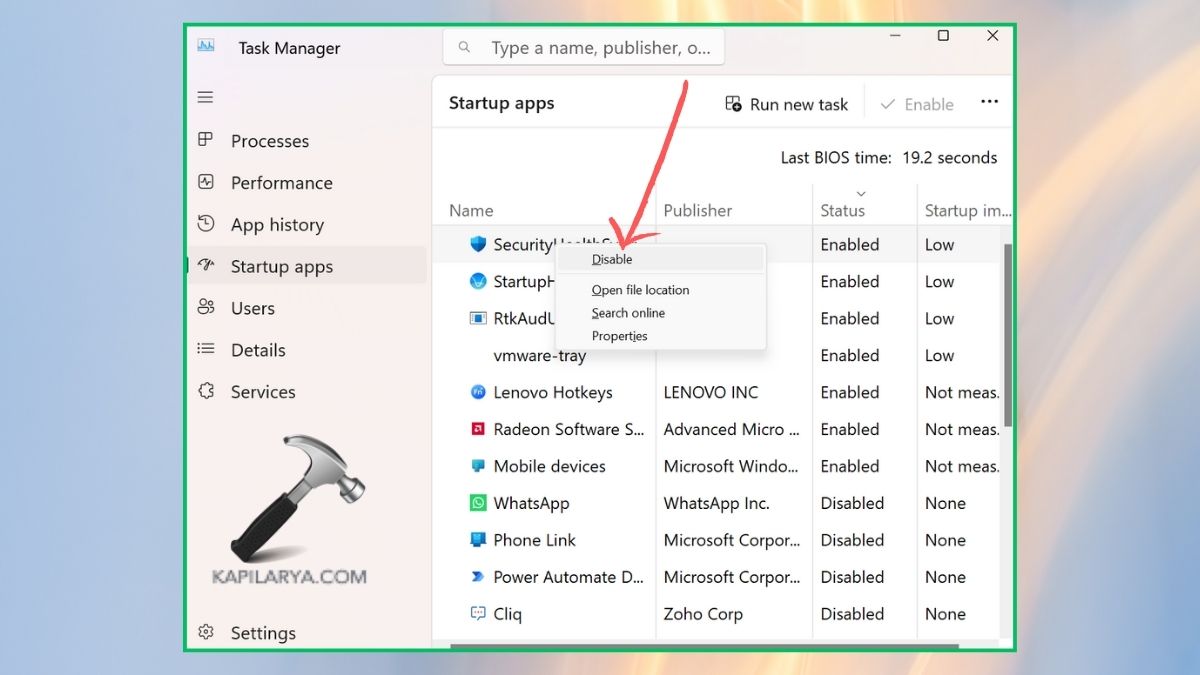Screen dimensions: 1200x675
Task: Click the Users people icon
Action: click(206, 307)
